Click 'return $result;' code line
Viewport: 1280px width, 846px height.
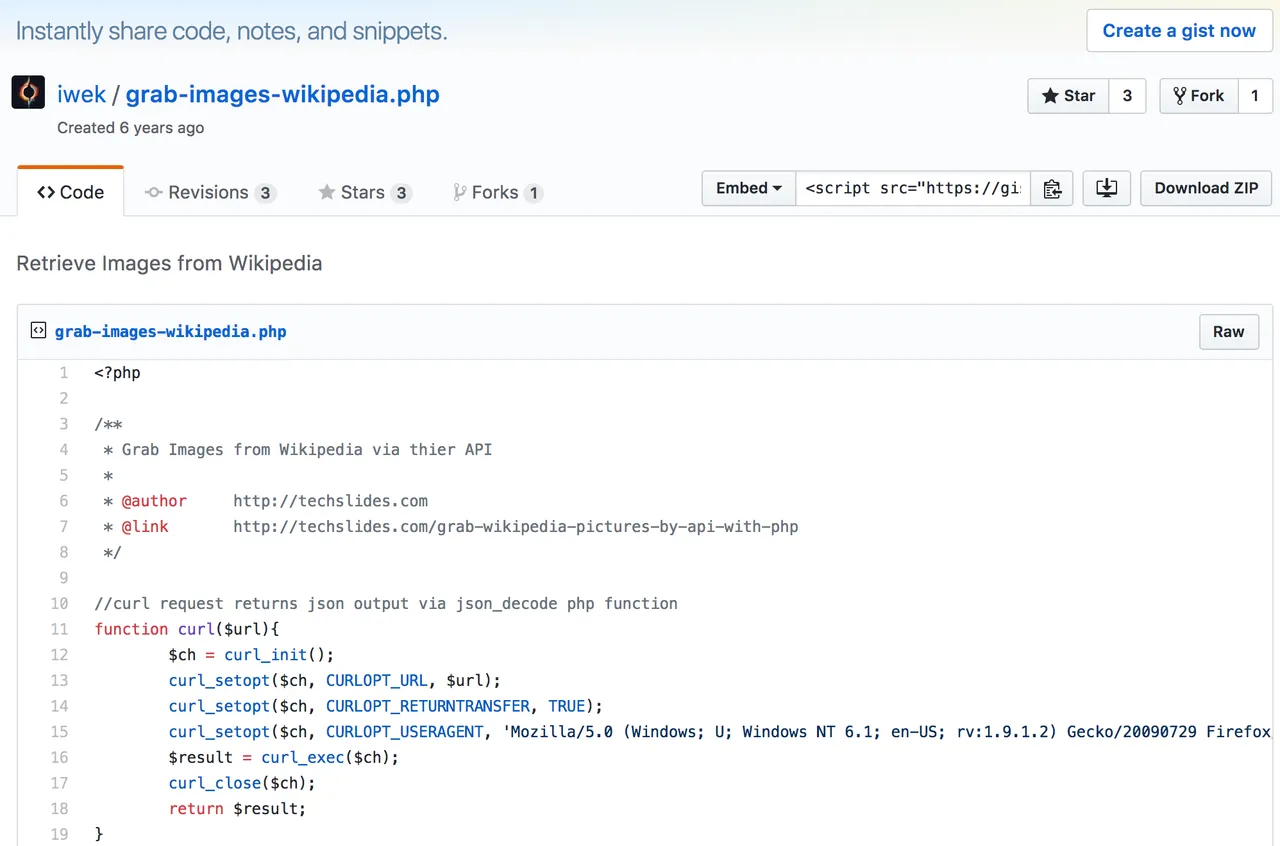click(x=237, y=809)
